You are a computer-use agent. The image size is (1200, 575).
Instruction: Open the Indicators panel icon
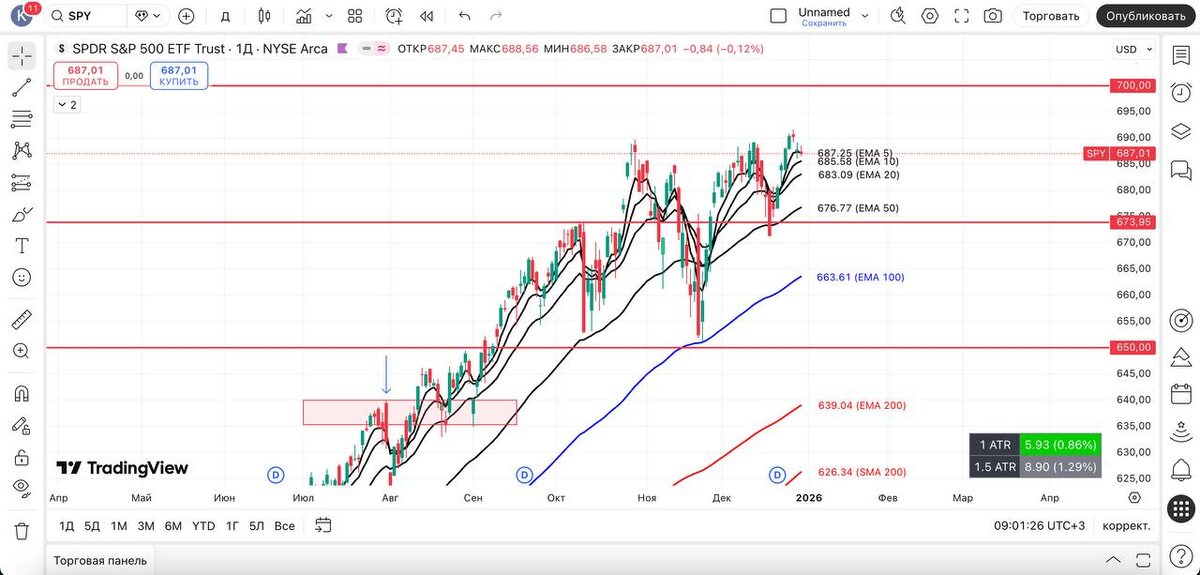(x=305, y=16)
